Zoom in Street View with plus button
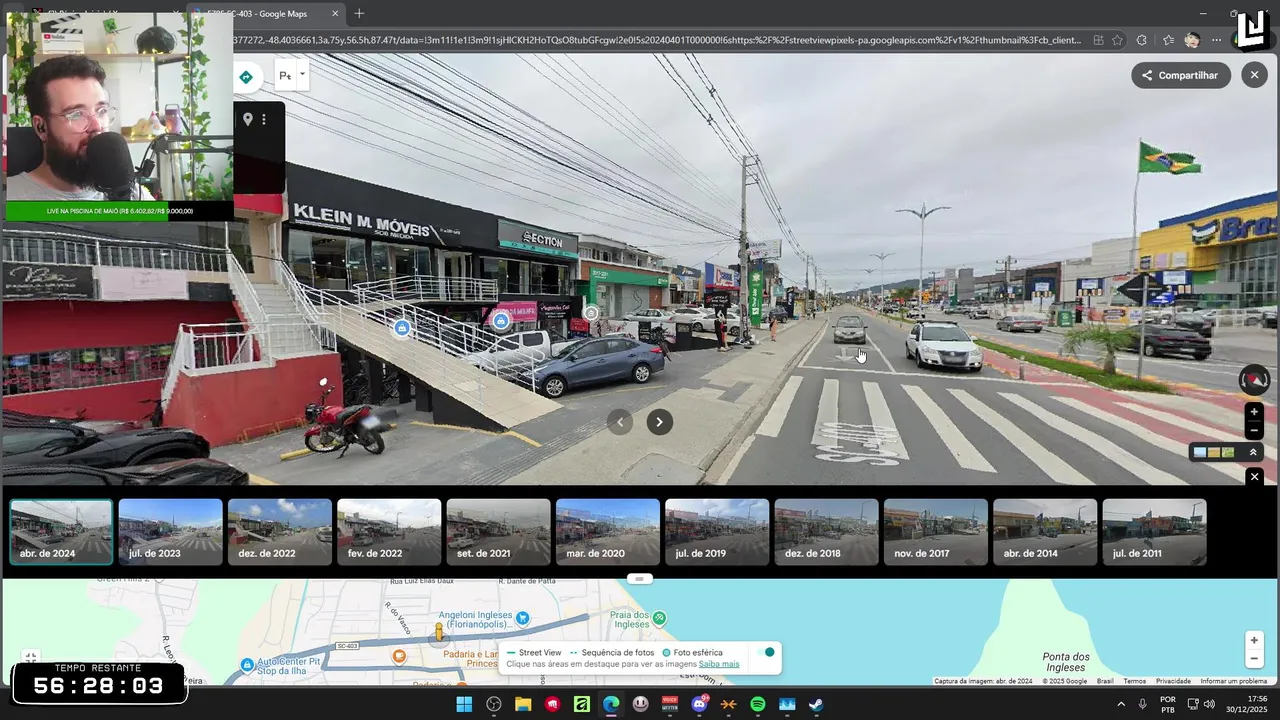 (x=1254, y=412)
